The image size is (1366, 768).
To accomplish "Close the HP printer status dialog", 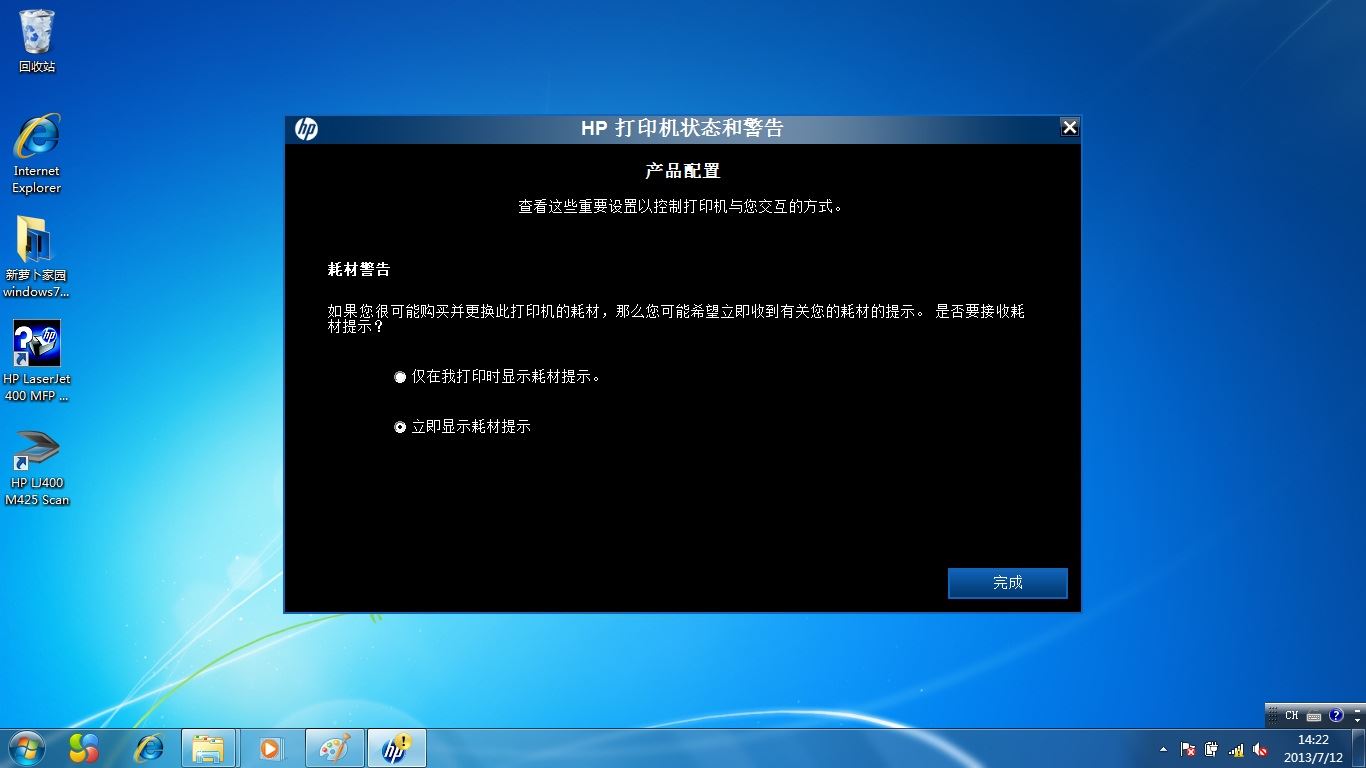I will pyautogui.click(x=1069, y=128).
